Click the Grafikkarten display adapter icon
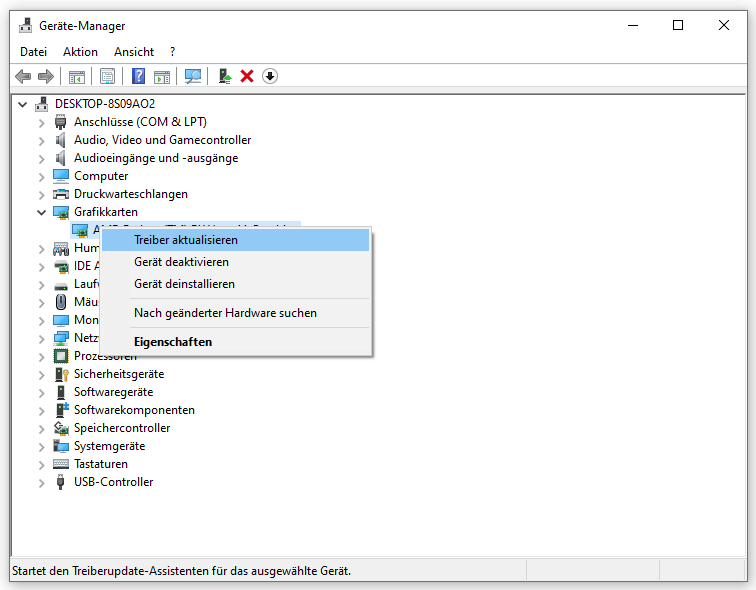 pyautogui.click(x=61, y=212)
